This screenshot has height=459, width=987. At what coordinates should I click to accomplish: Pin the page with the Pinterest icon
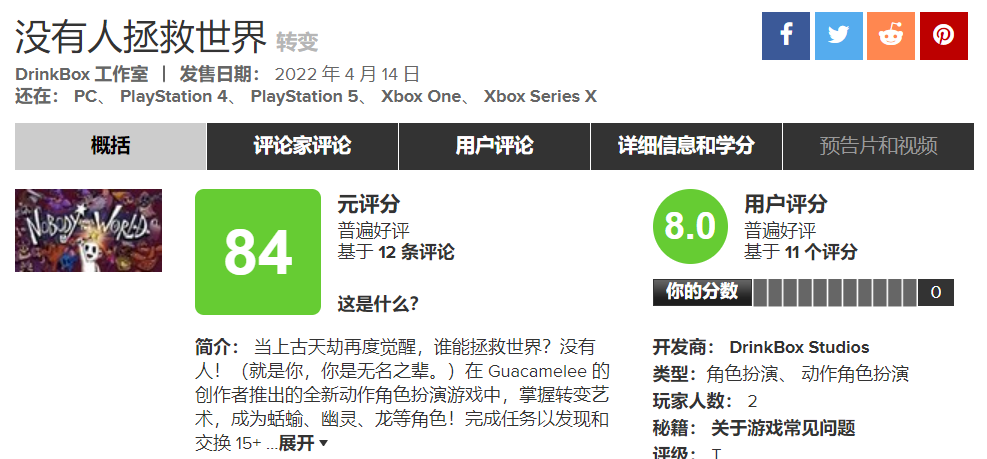(944, 36)
